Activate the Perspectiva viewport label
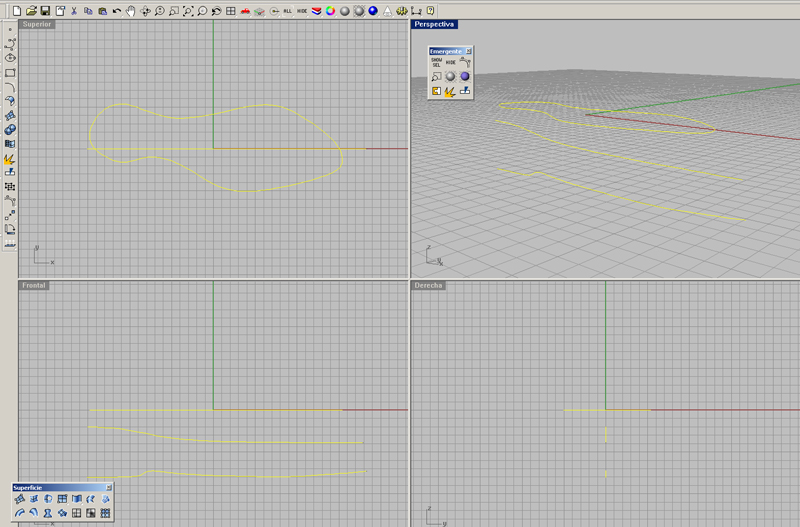Screen dimensions: 800x527 click(434, 24)
